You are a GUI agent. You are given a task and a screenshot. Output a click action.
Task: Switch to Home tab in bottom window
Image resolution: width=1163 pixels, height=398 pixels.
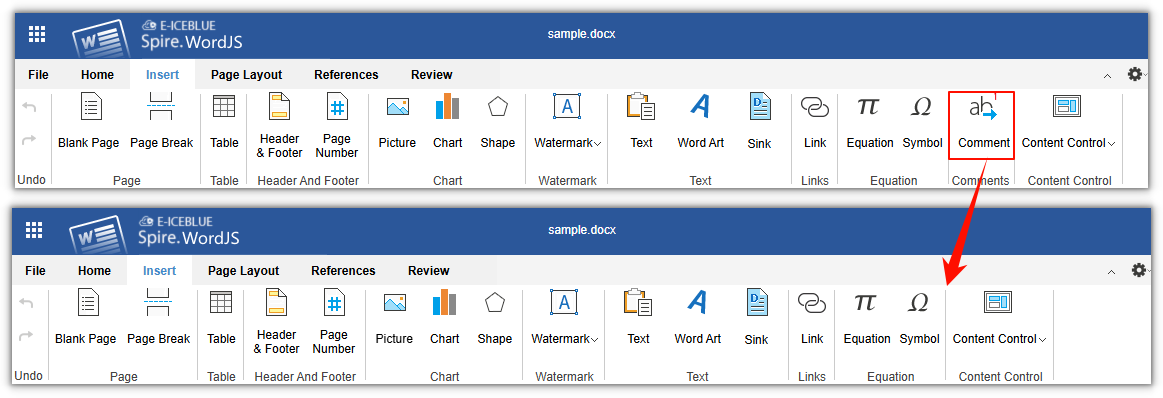[94, 271]
